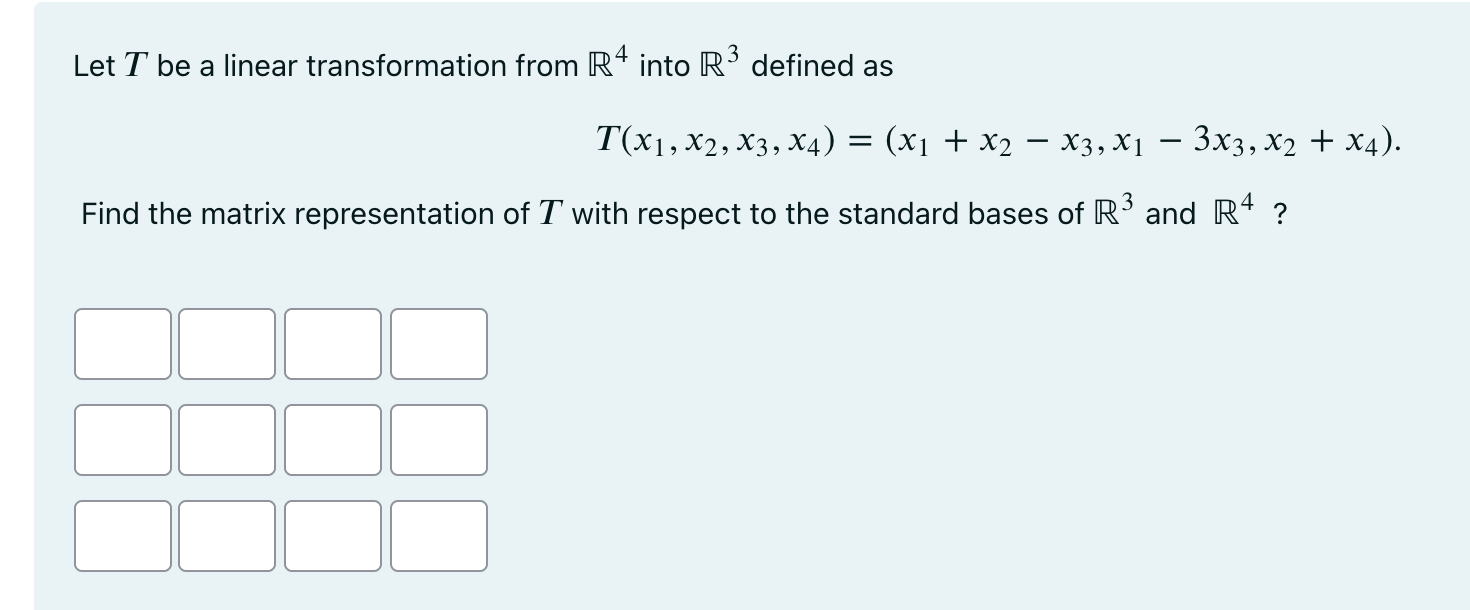1470x610 pixels.
Task: Click the first entry box in row two
Action: click(122, 440)
